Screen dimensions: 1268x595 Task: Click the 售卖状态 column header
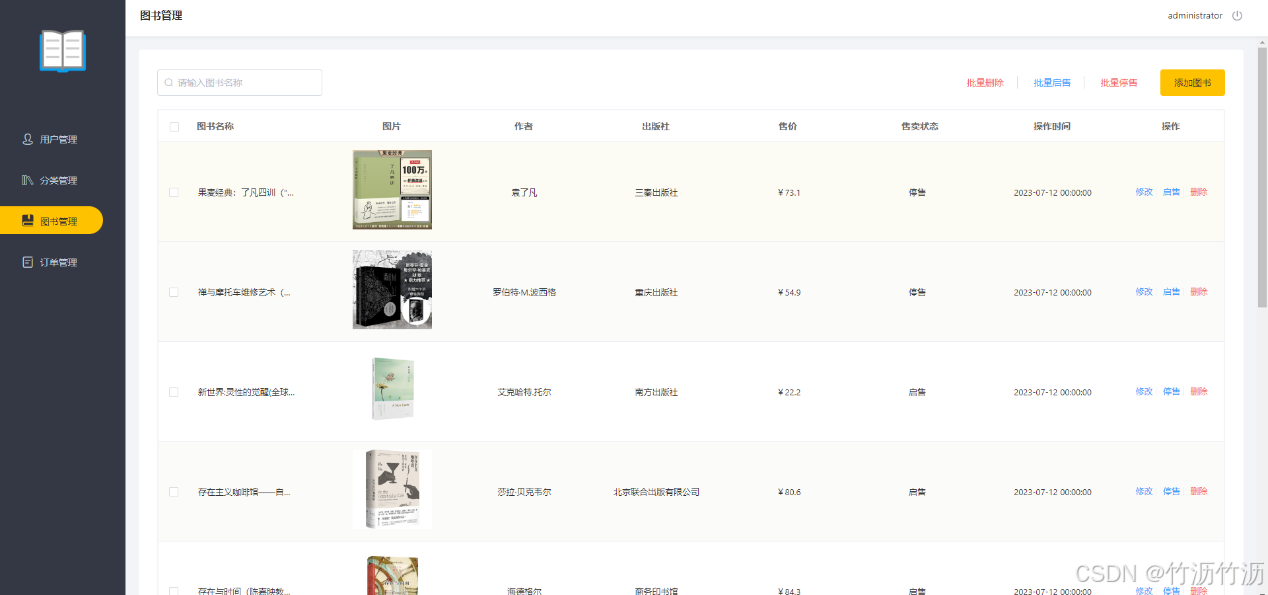(x=920, y=127)
